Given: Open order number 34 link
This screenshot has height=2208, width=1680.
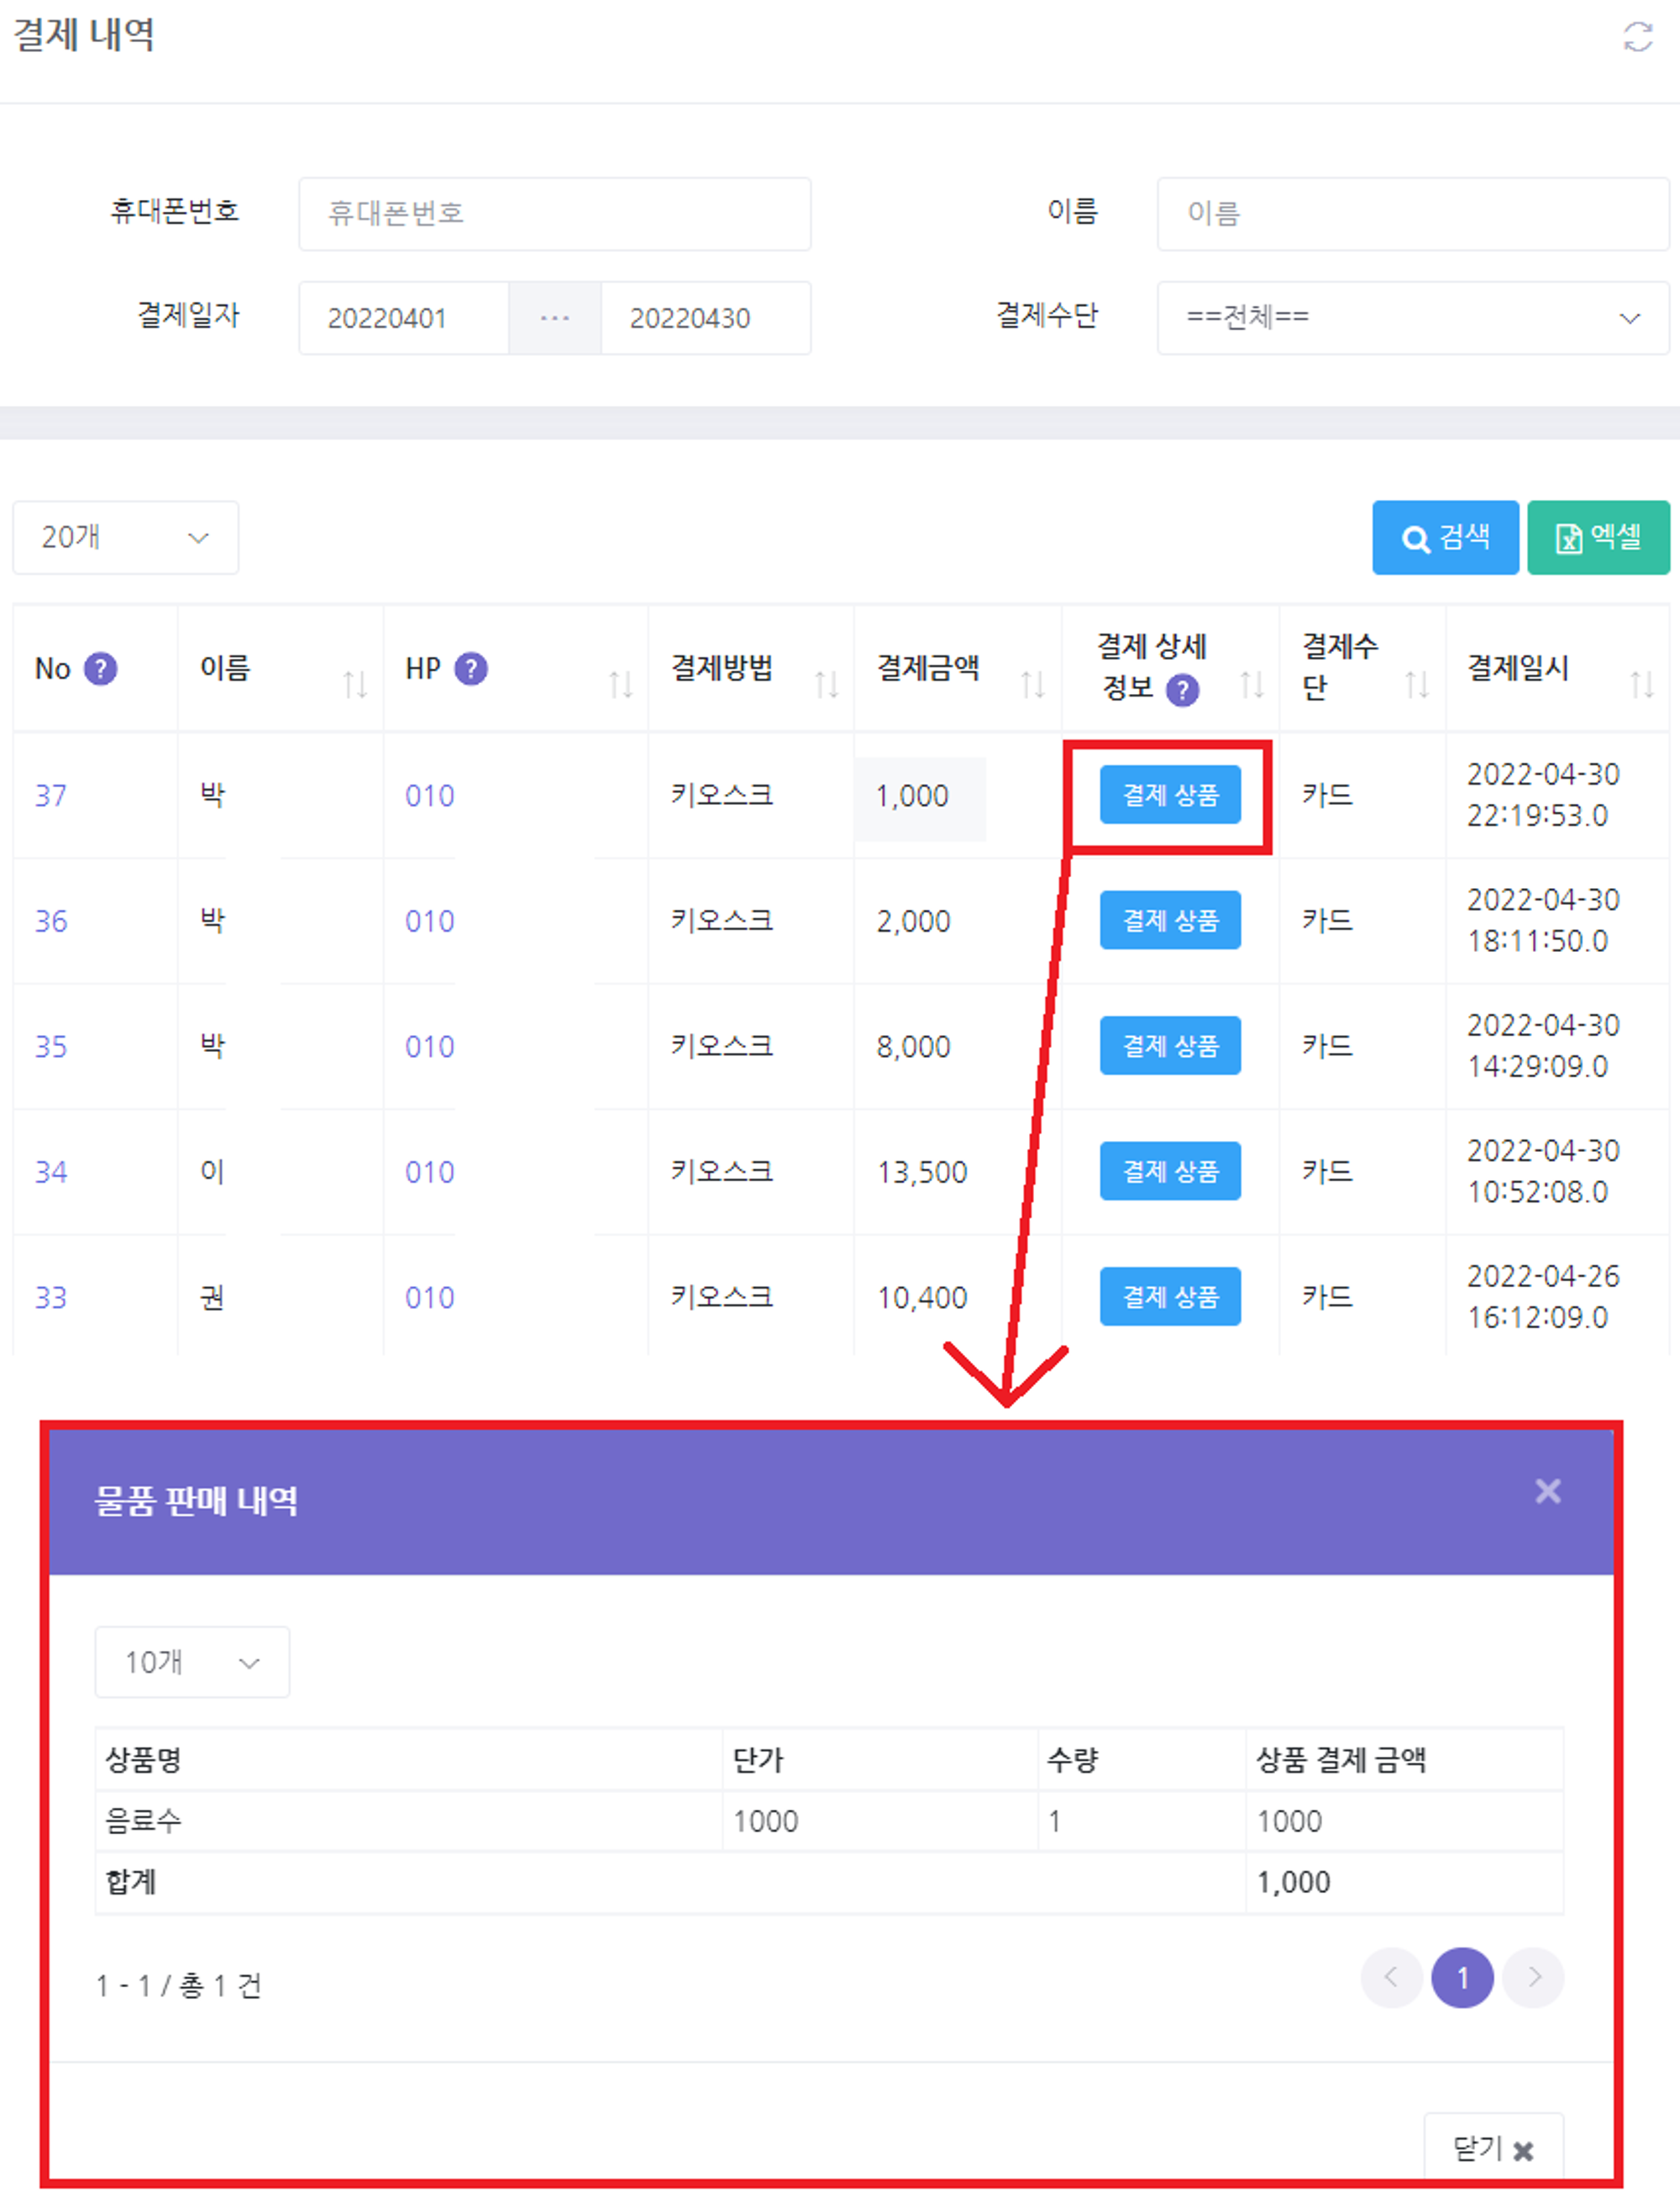Looking at the screenshot, I should (x=51, y=1172).
